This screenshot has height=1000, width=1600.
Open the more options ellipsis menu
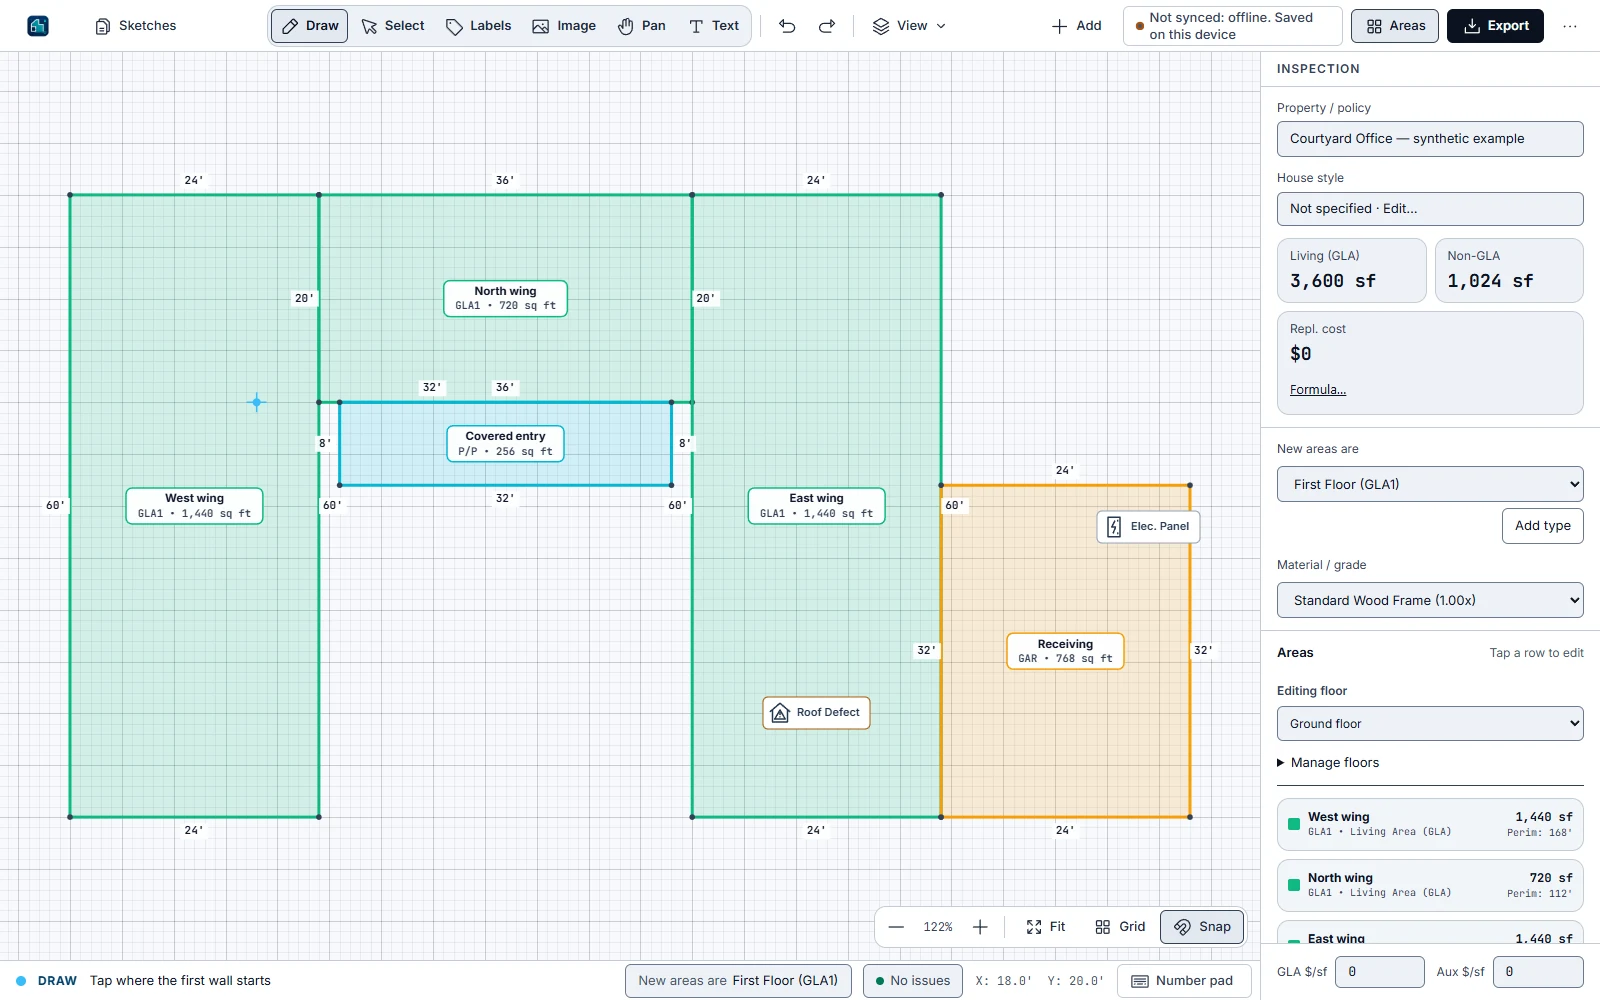click(x=1570, y=26)
